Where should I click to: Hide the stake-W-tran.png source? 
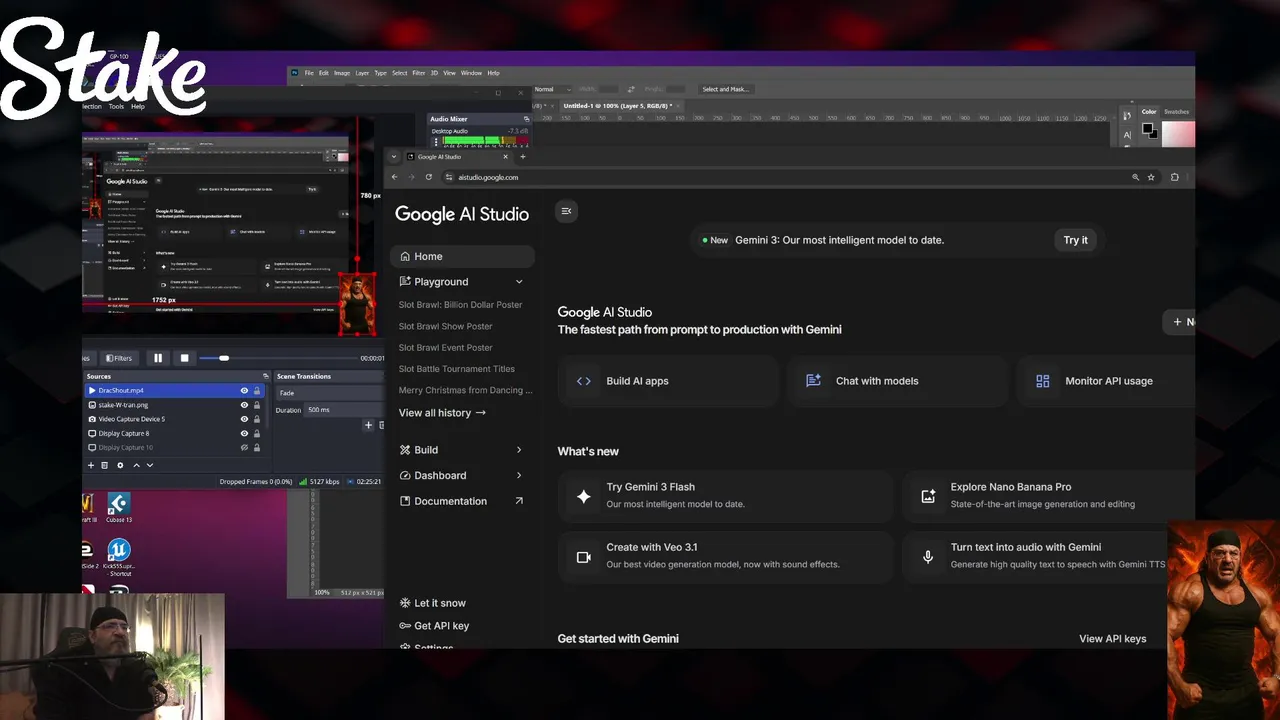point(244,405)
